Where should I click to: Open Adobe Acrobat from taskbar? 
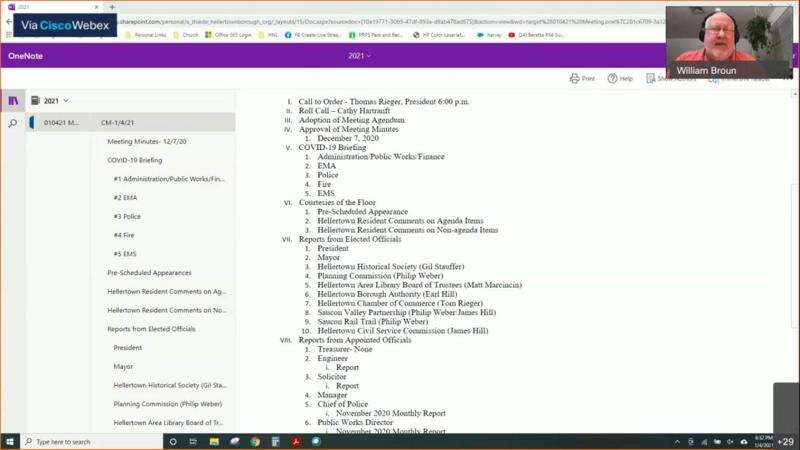pos(295,441)
